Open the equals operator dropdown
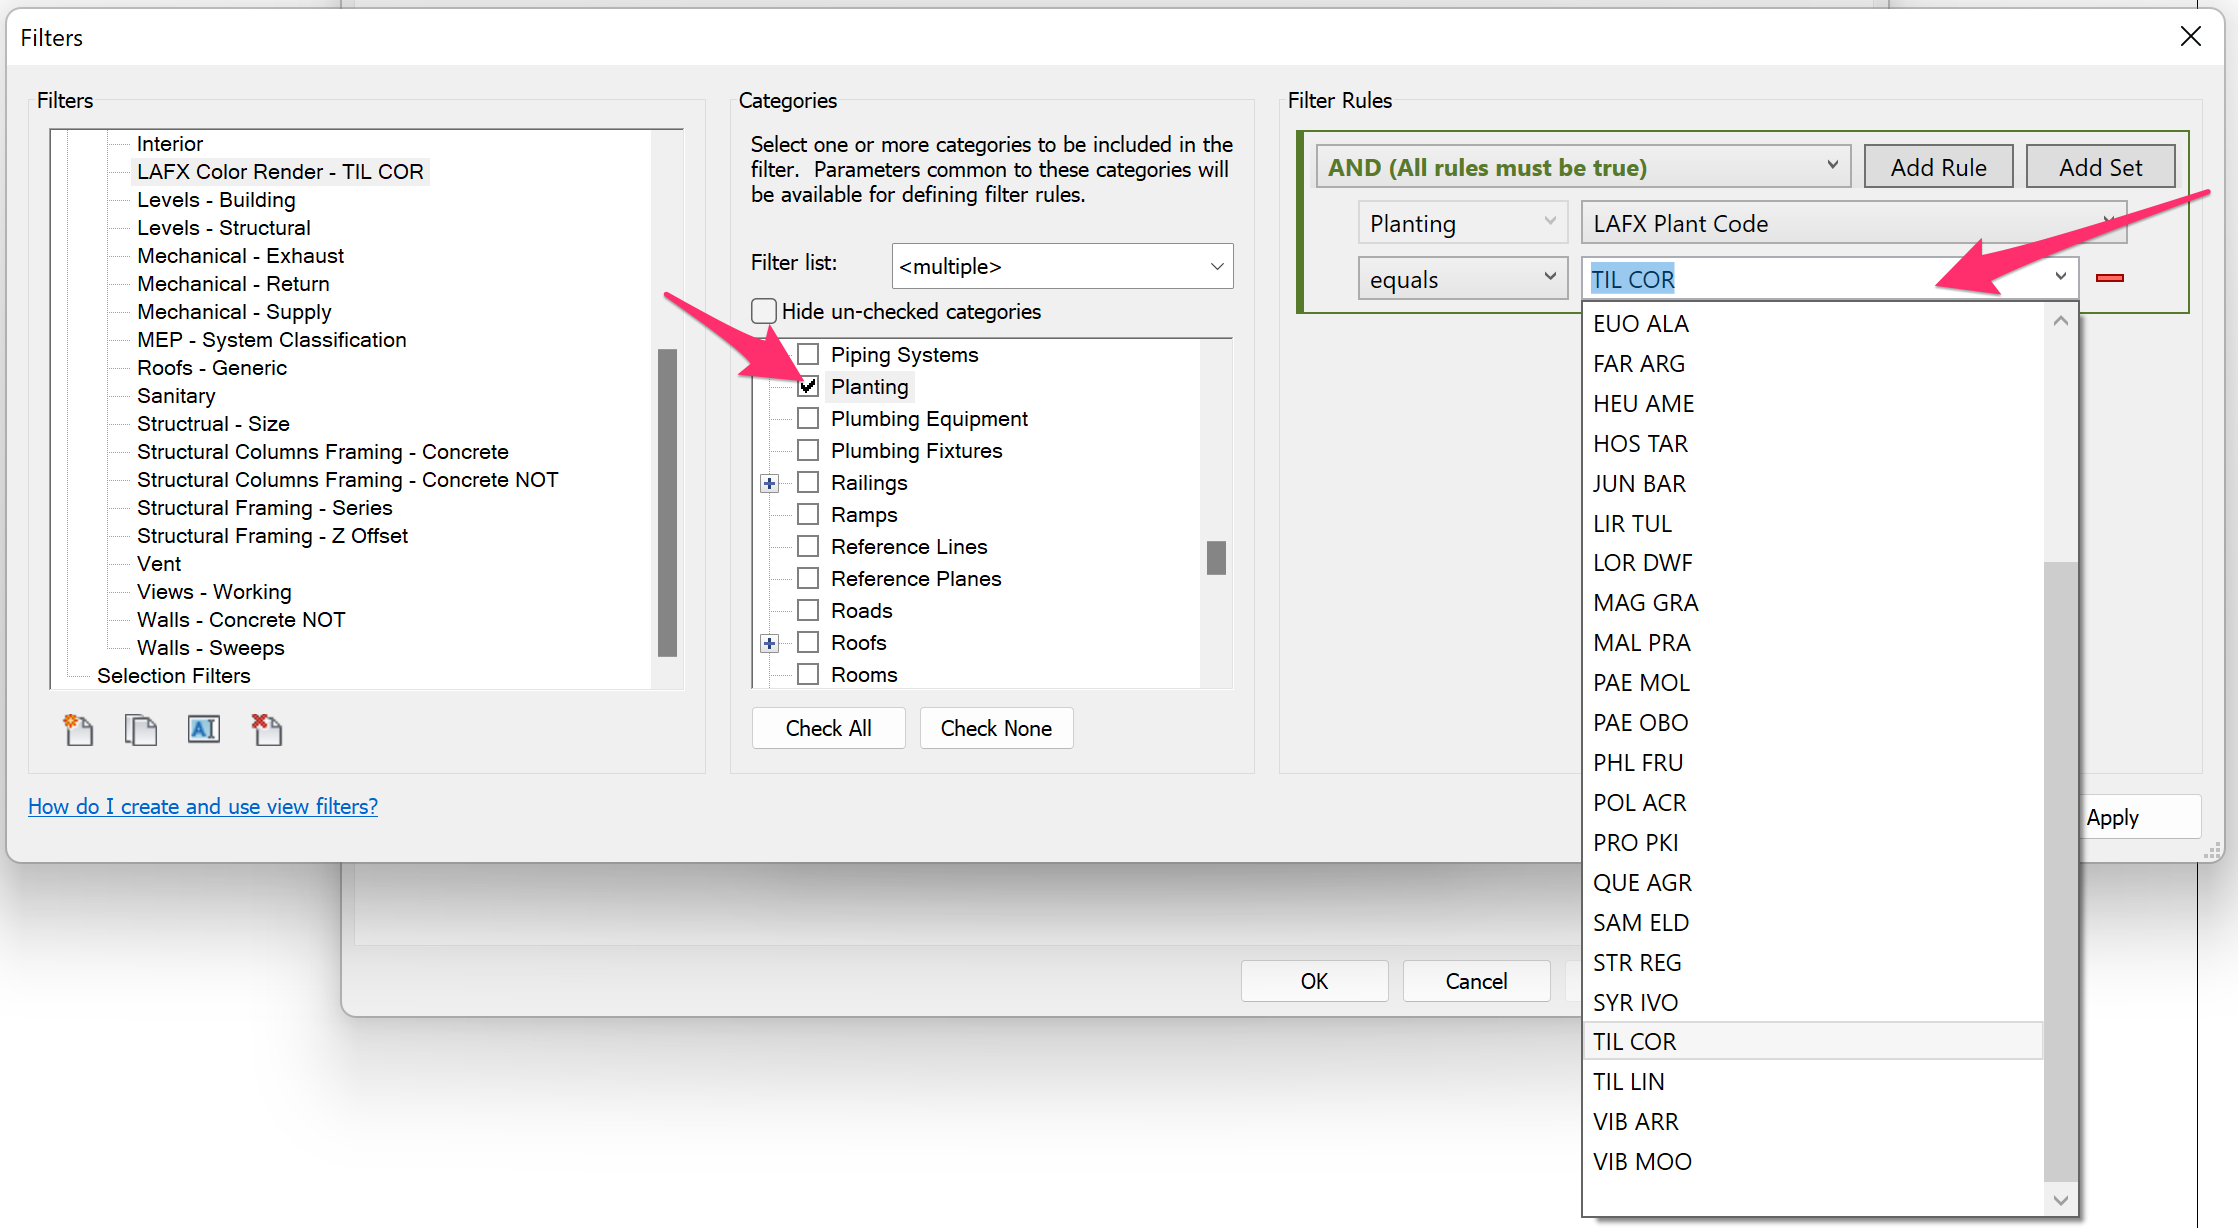This screenshot has height=1228, width=2238. pos(1463,279)
